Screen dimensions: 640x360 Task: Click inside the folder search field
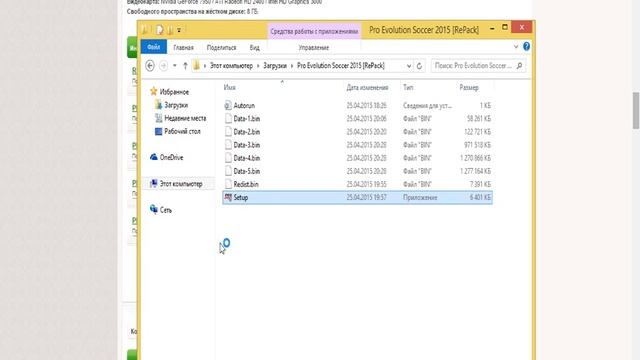(473, 66)
